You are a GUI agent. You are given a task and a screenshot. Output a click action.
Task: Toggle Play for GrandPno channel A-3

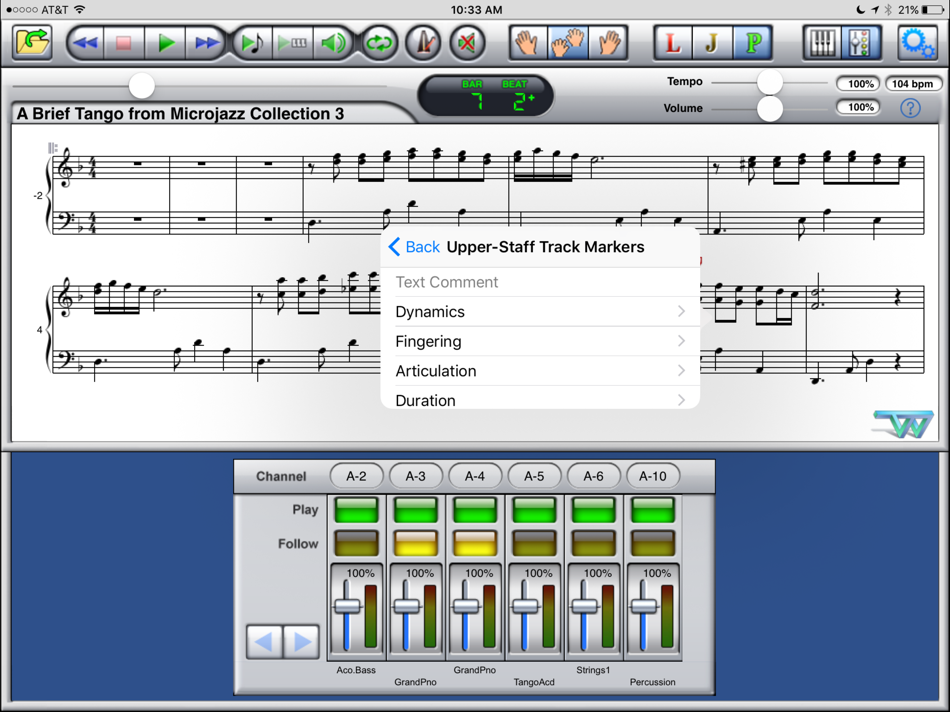tap(416, 510)
